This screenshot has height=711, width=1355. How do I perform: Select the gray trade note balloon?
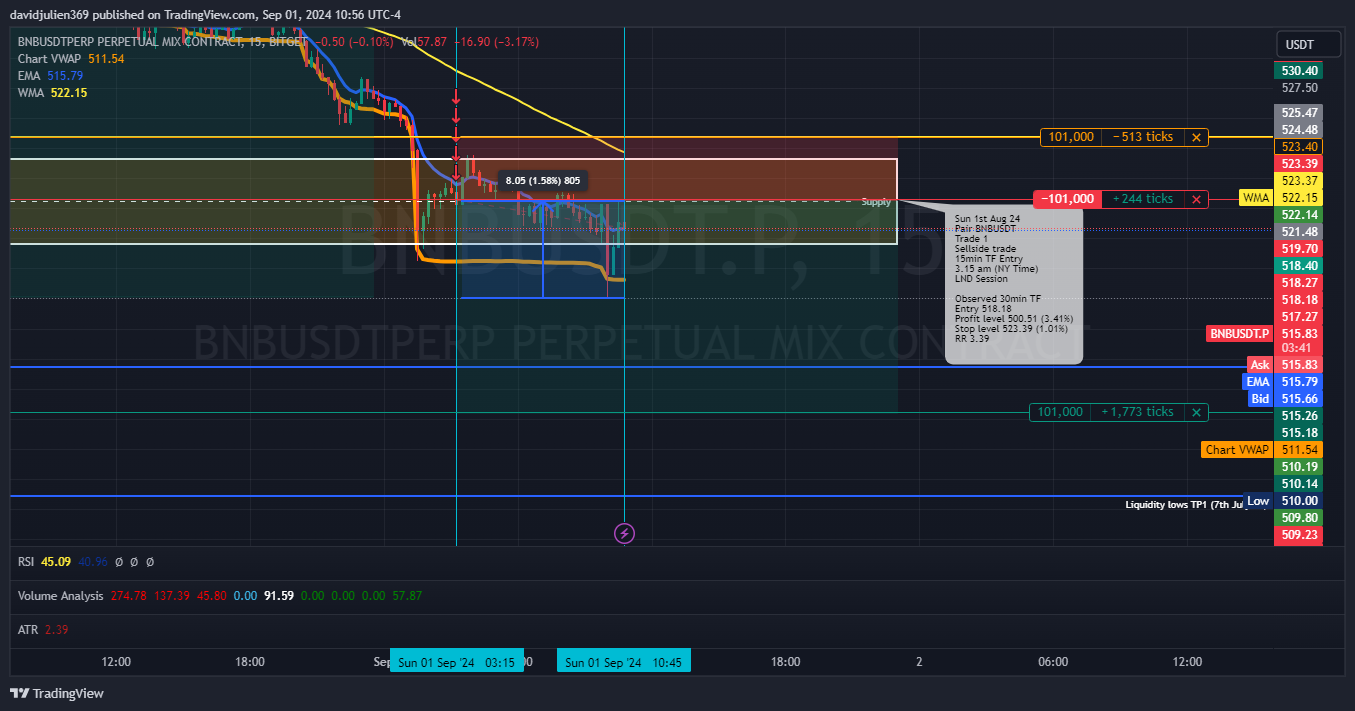click(1014, 285)
